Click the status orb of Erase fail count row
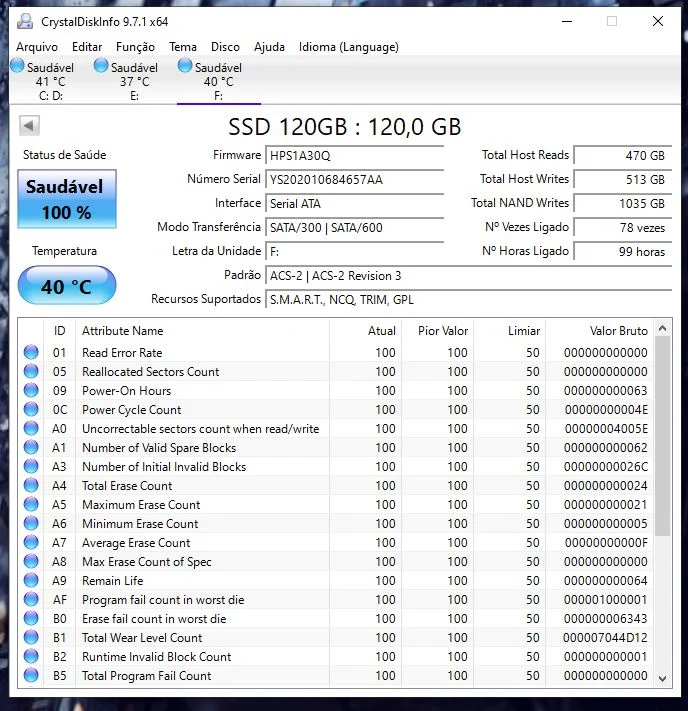688x711 pixels. point(31,618)
